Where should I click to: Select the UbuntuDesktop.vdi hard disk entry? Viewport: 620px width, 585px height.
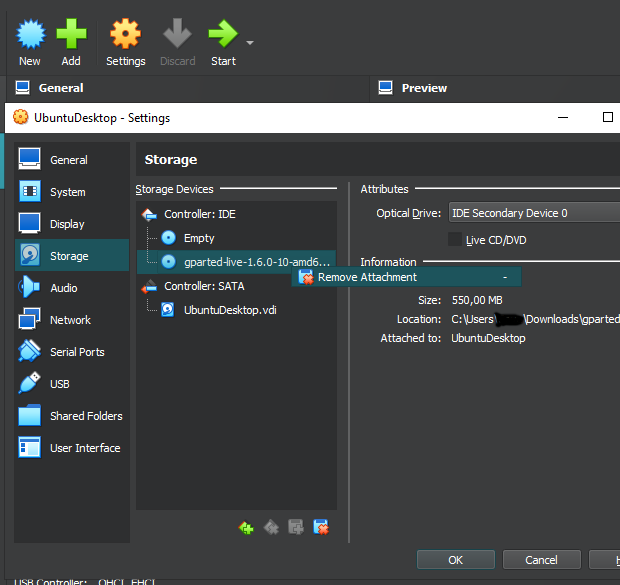click(x=236, y=310)
